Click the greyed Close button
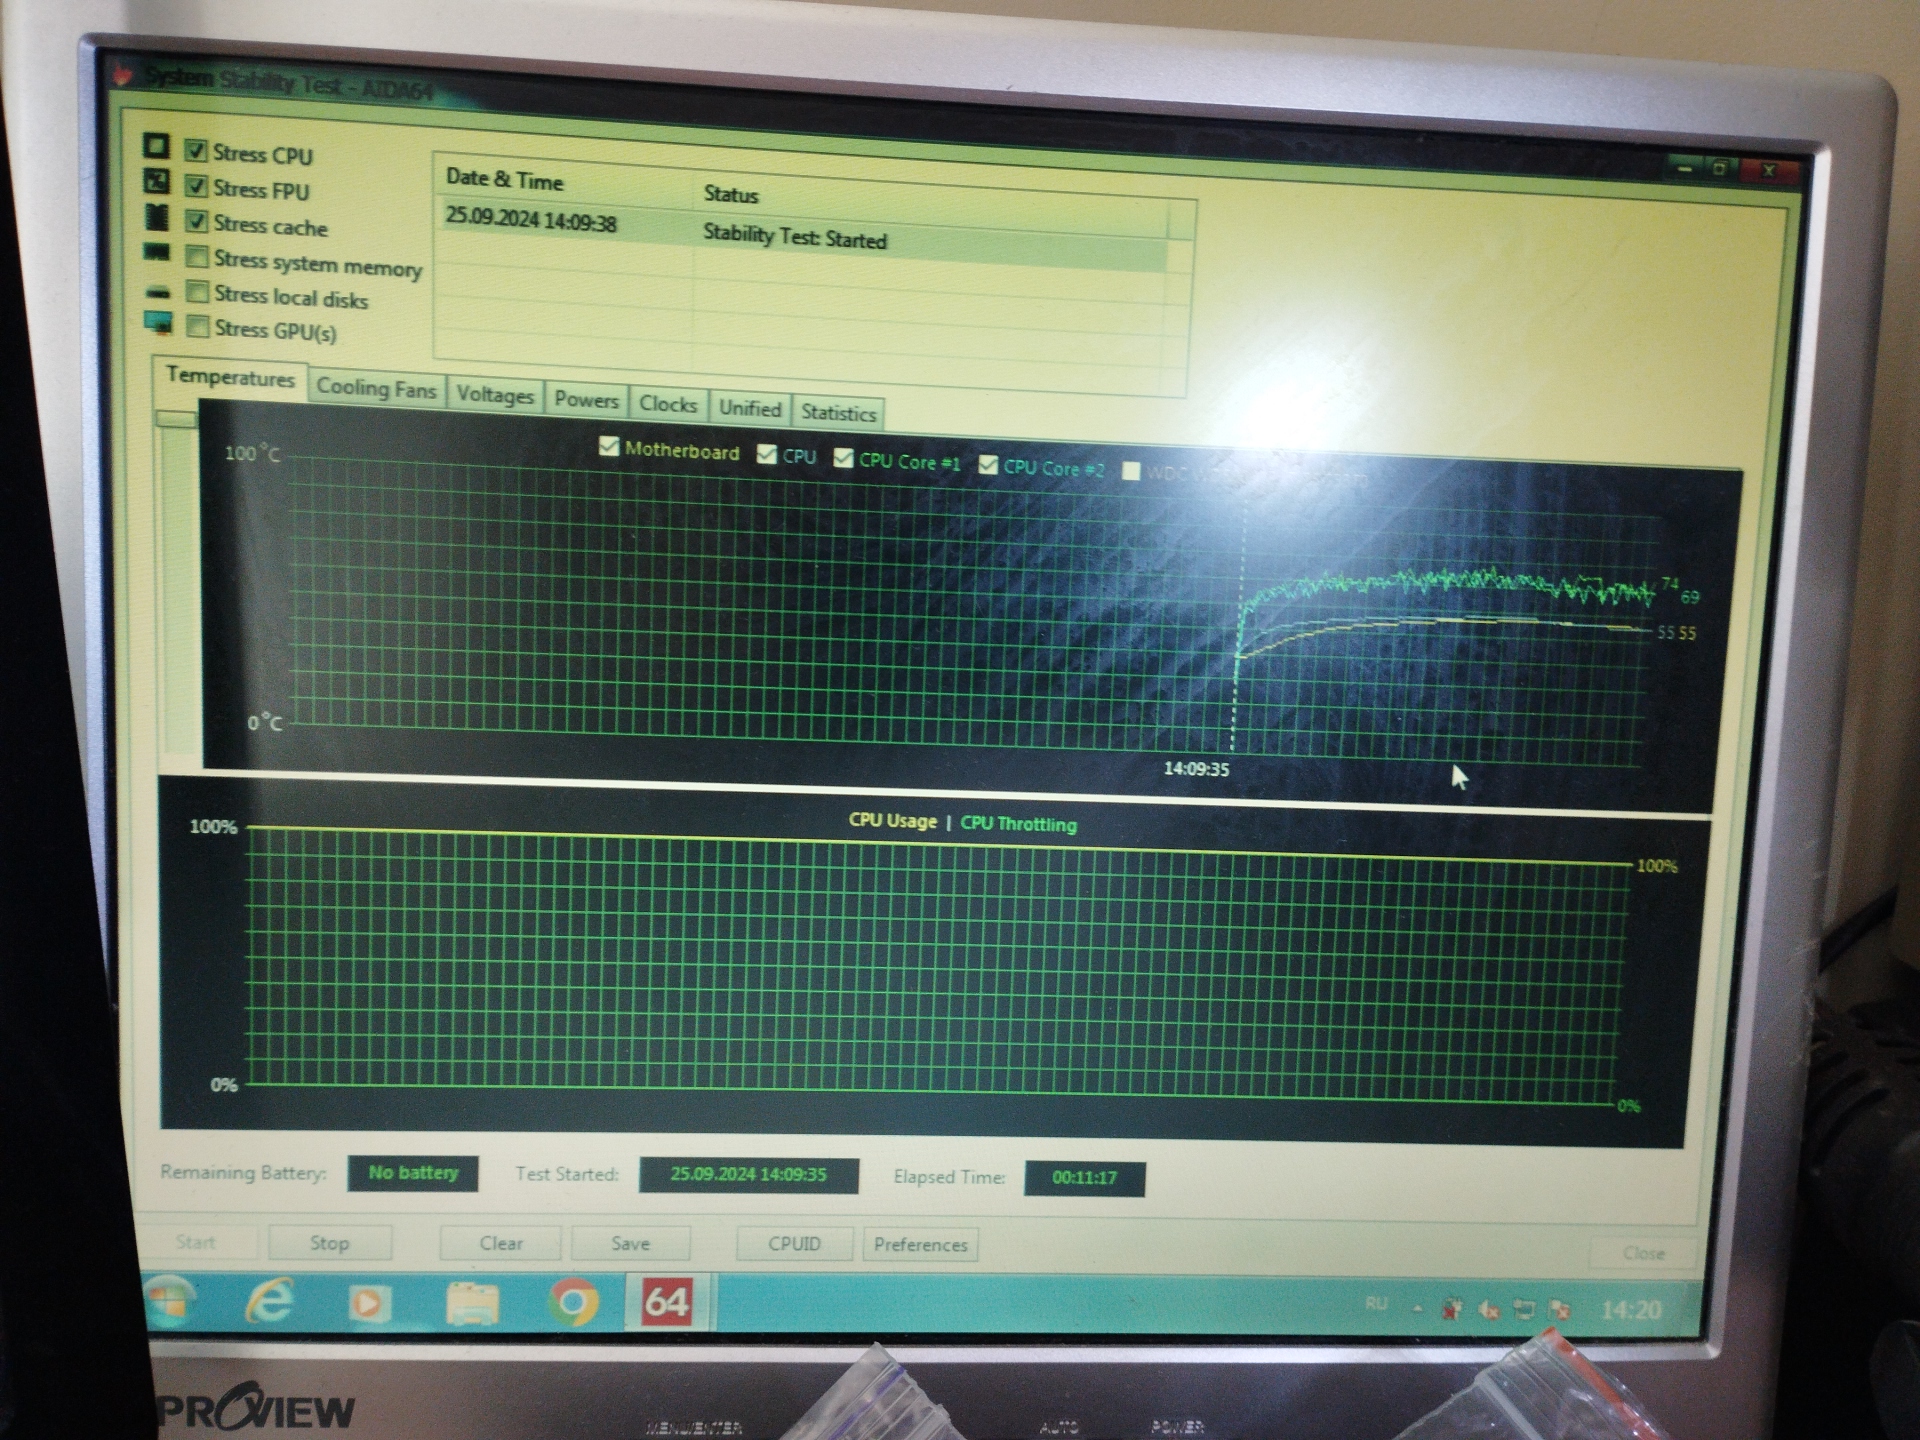 1643,1253
